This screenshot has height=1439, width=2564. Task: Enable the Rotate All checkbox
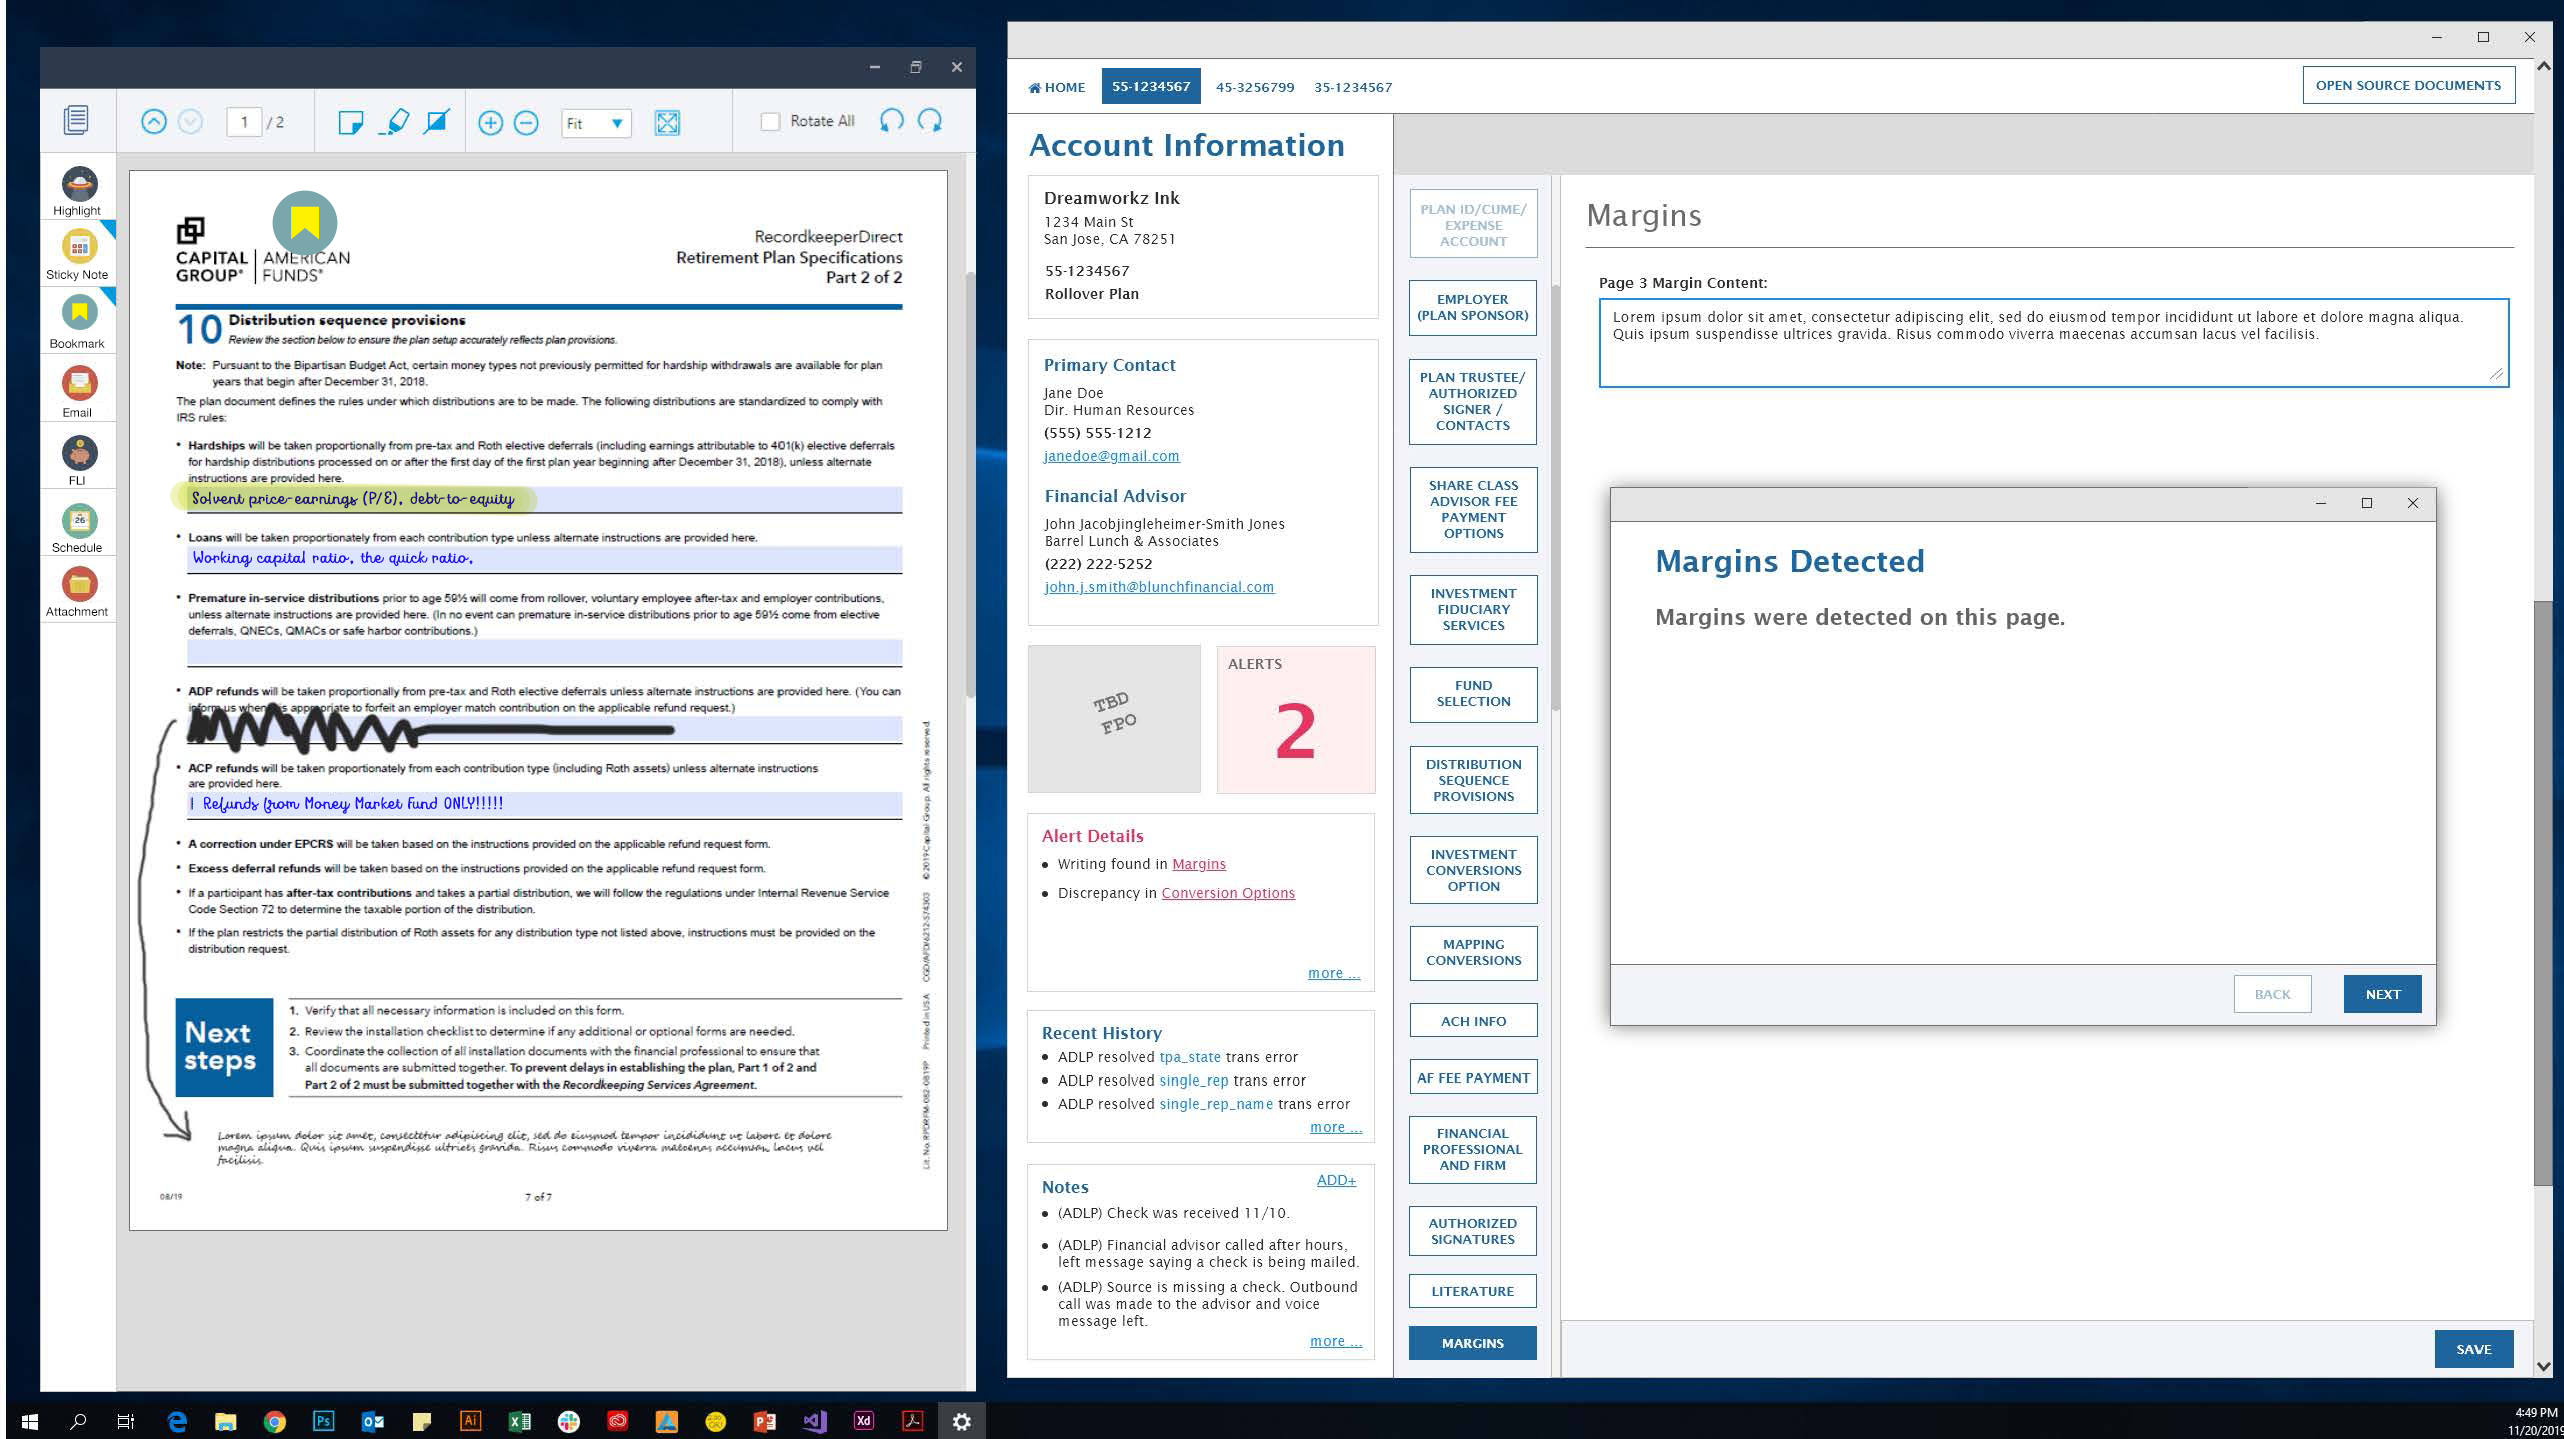coord(770,121)
